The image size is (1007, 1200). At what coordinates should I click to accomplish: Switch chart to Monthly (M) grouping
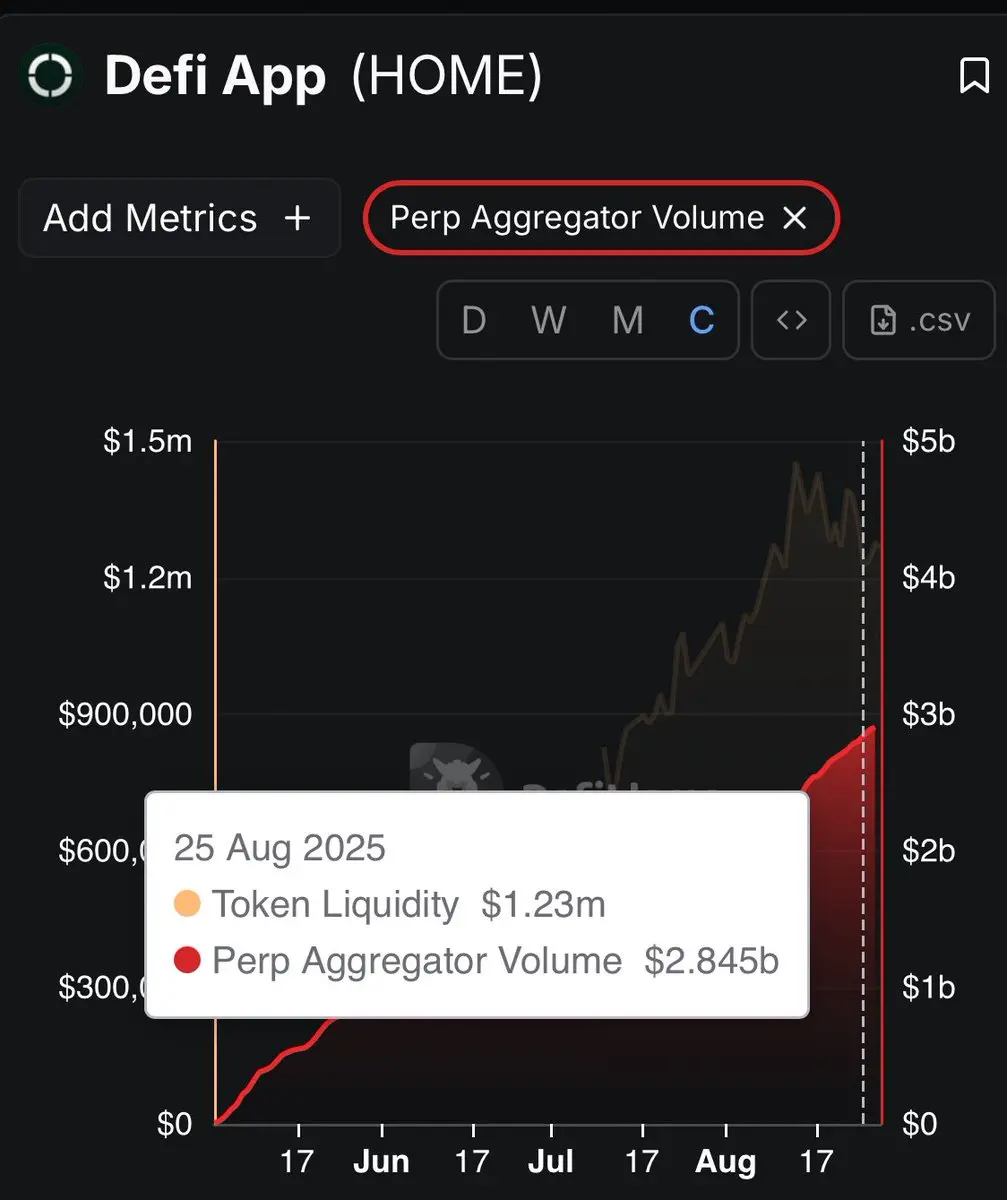point(627,320)
